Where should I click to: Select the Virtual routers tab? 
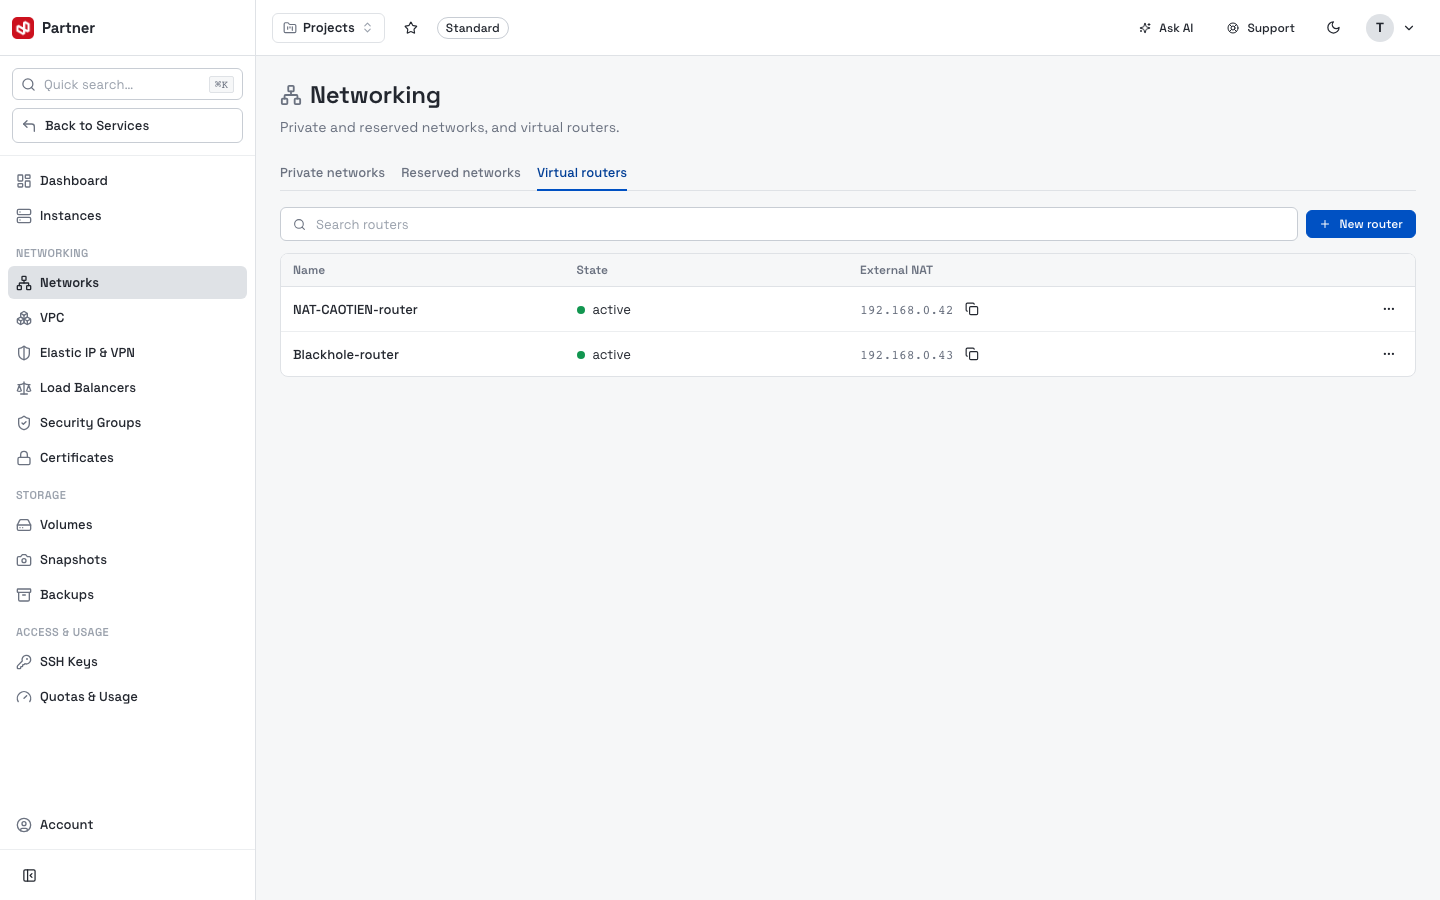click(x=582, y=173)
